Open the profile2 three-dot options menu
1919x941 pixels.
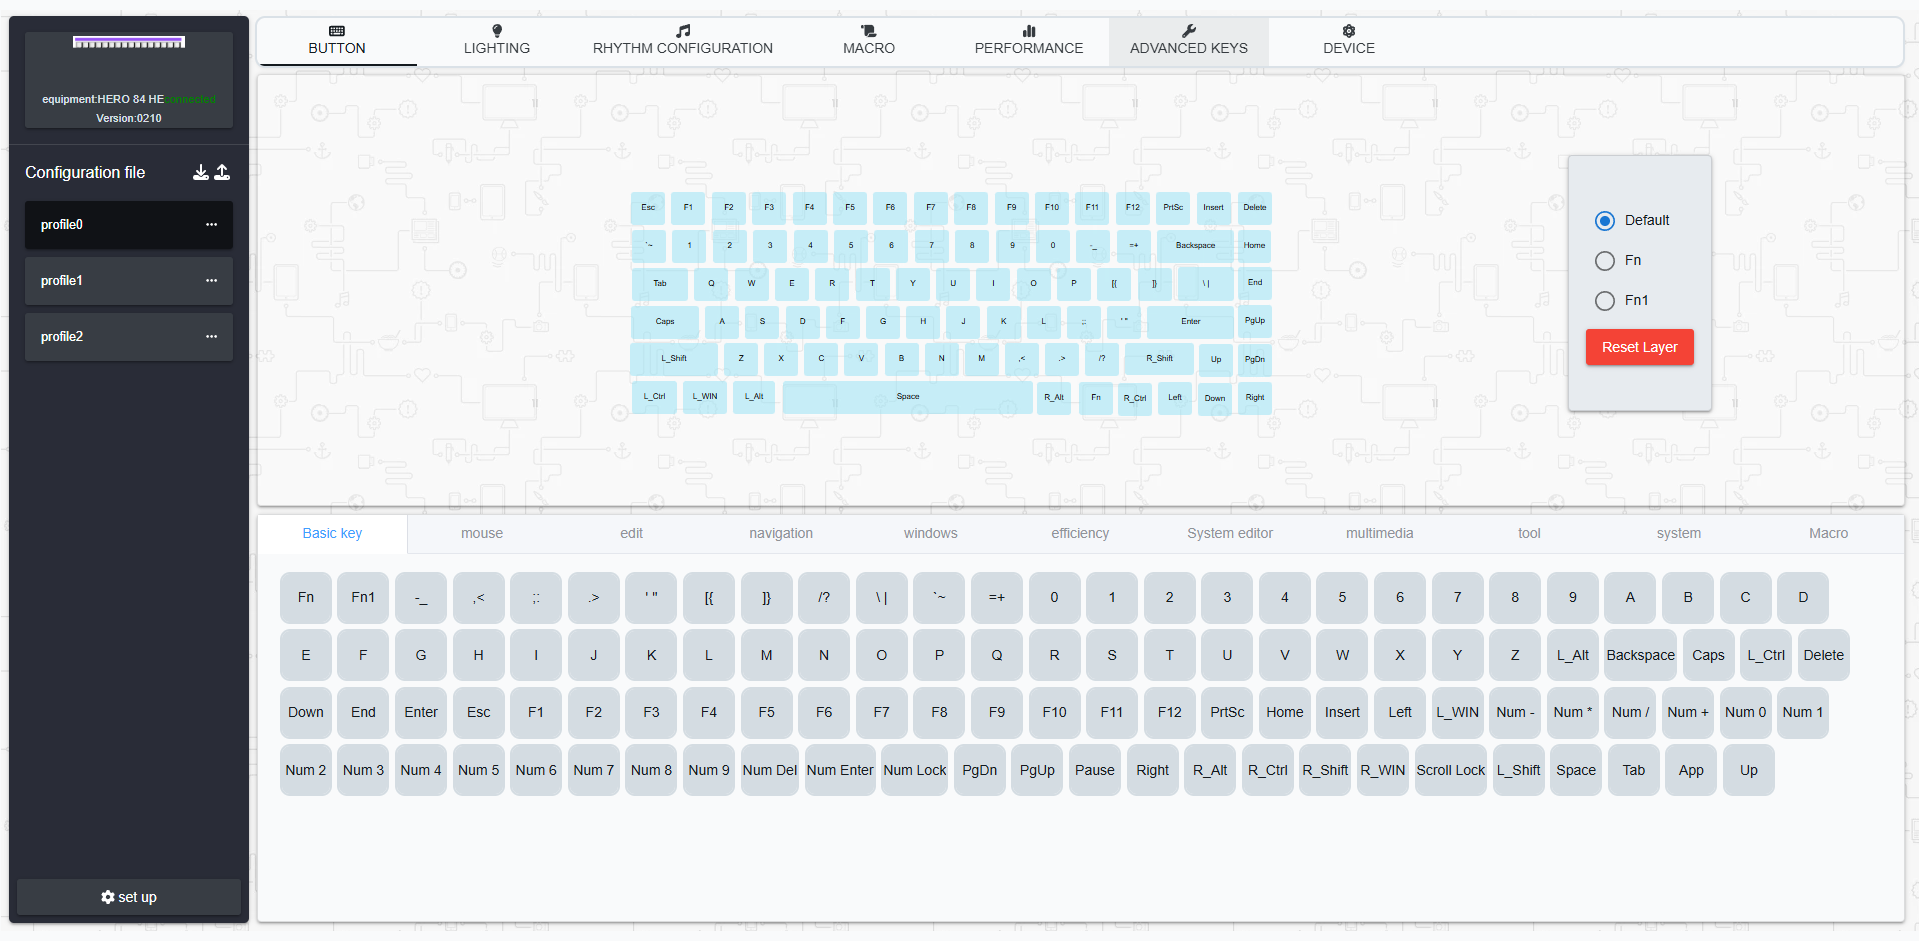point(211,337)
